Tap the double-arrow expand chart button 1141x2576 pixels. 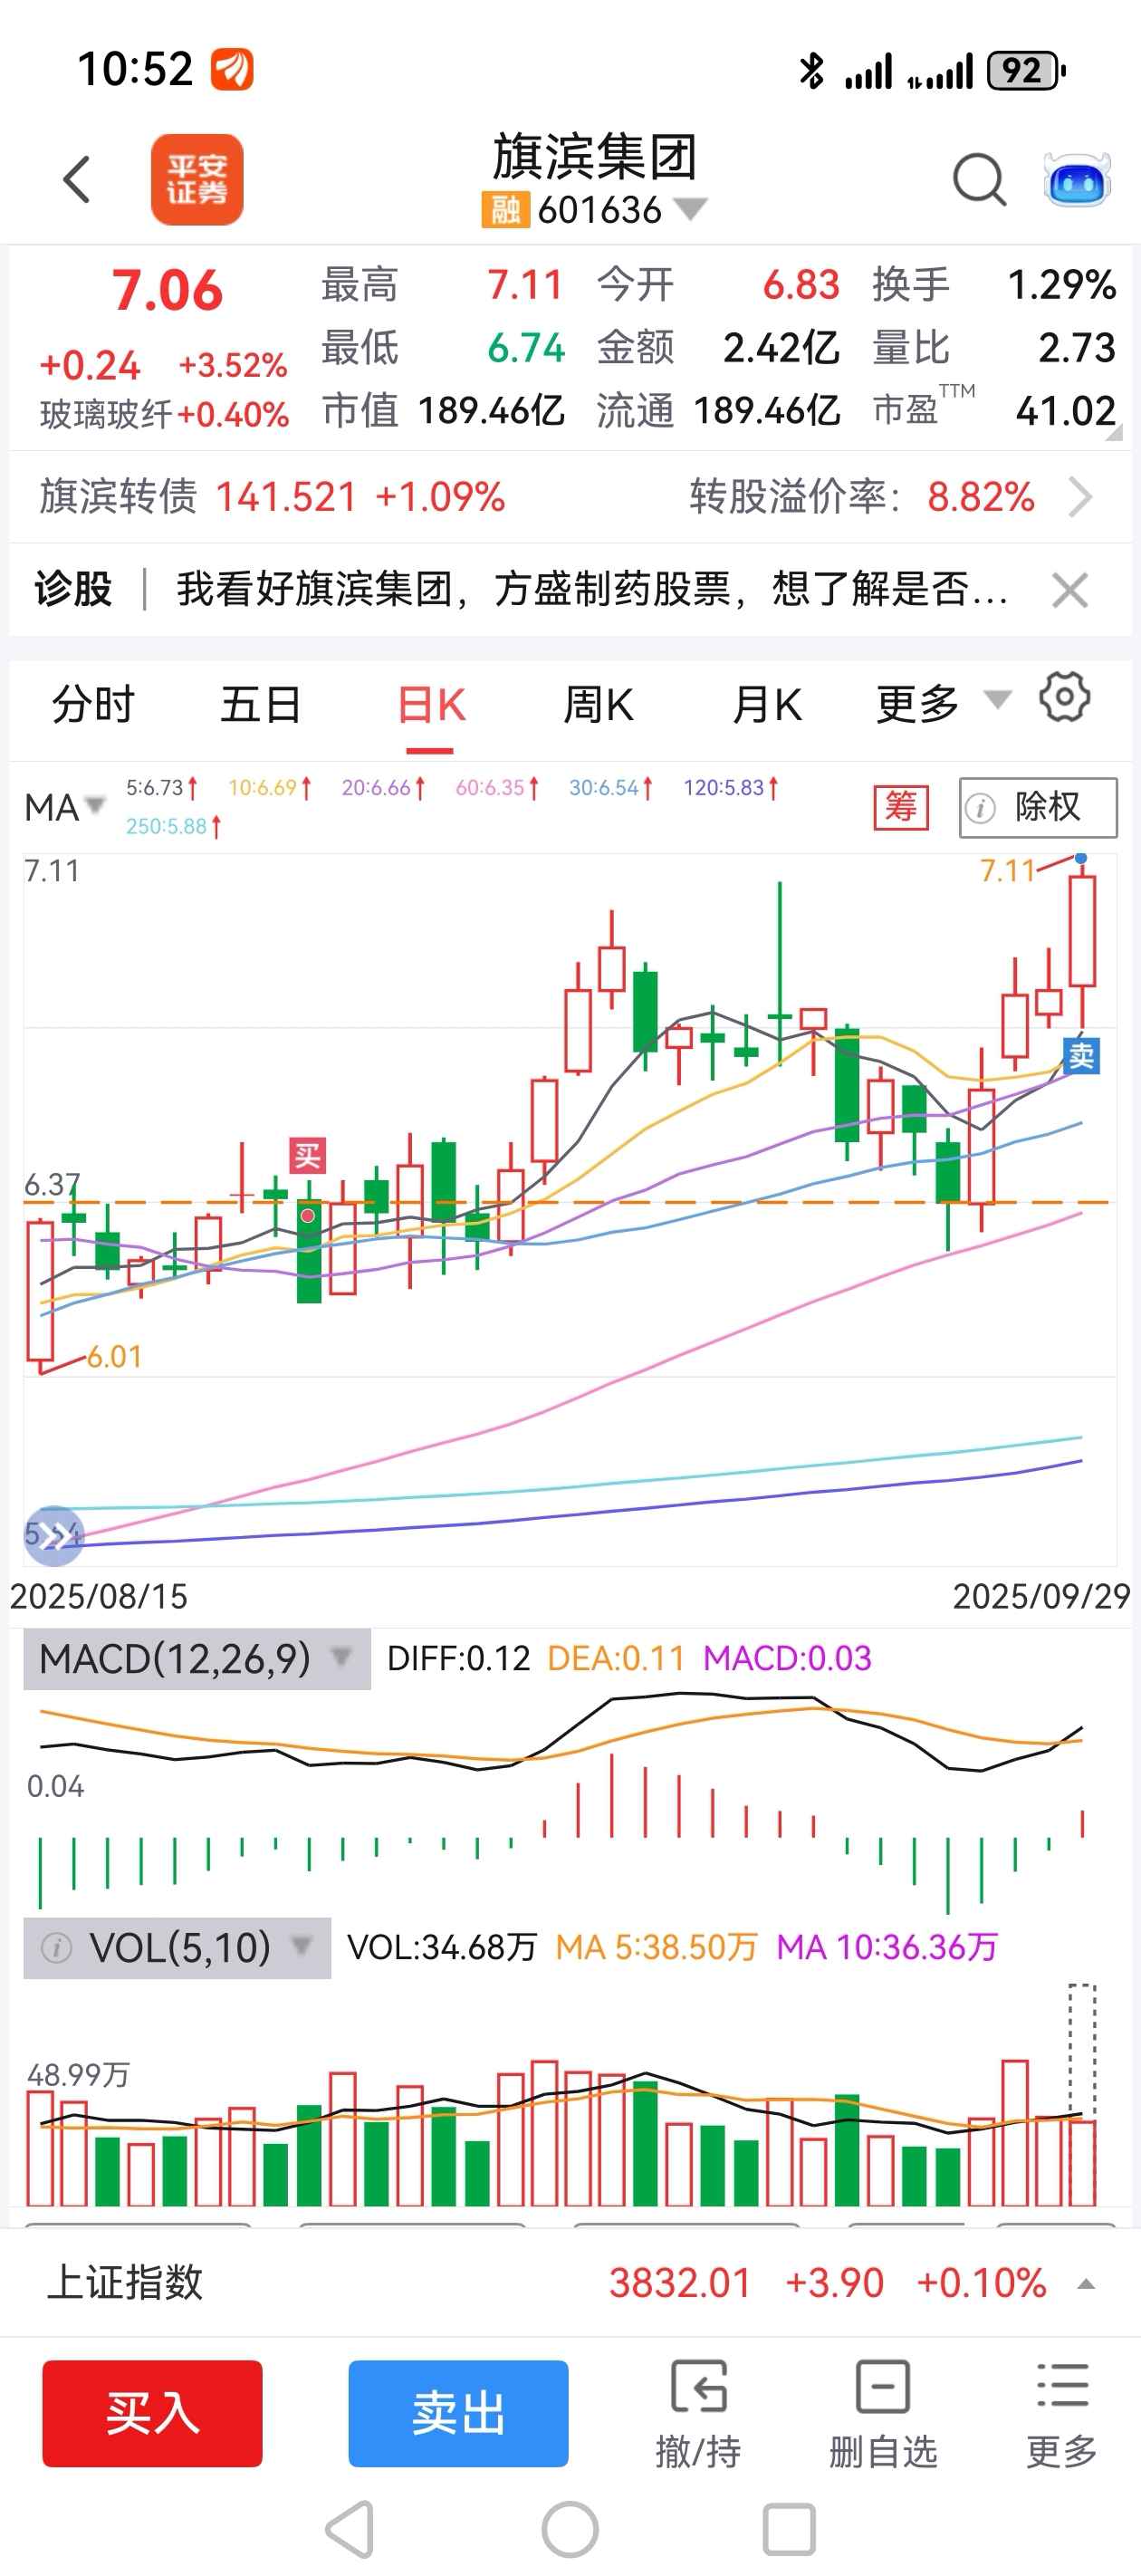tap(54, 1535)
